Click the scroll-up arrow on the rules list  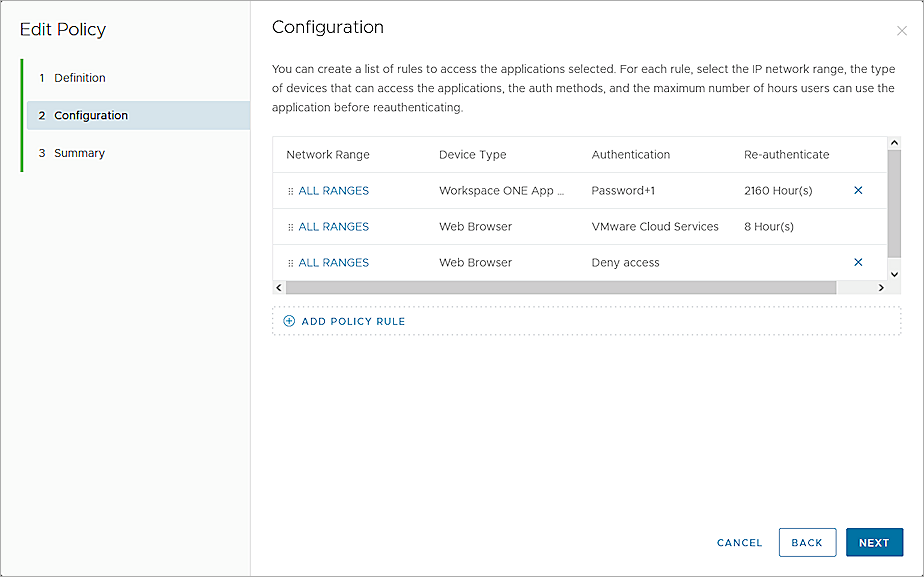(x=895, y=142)
